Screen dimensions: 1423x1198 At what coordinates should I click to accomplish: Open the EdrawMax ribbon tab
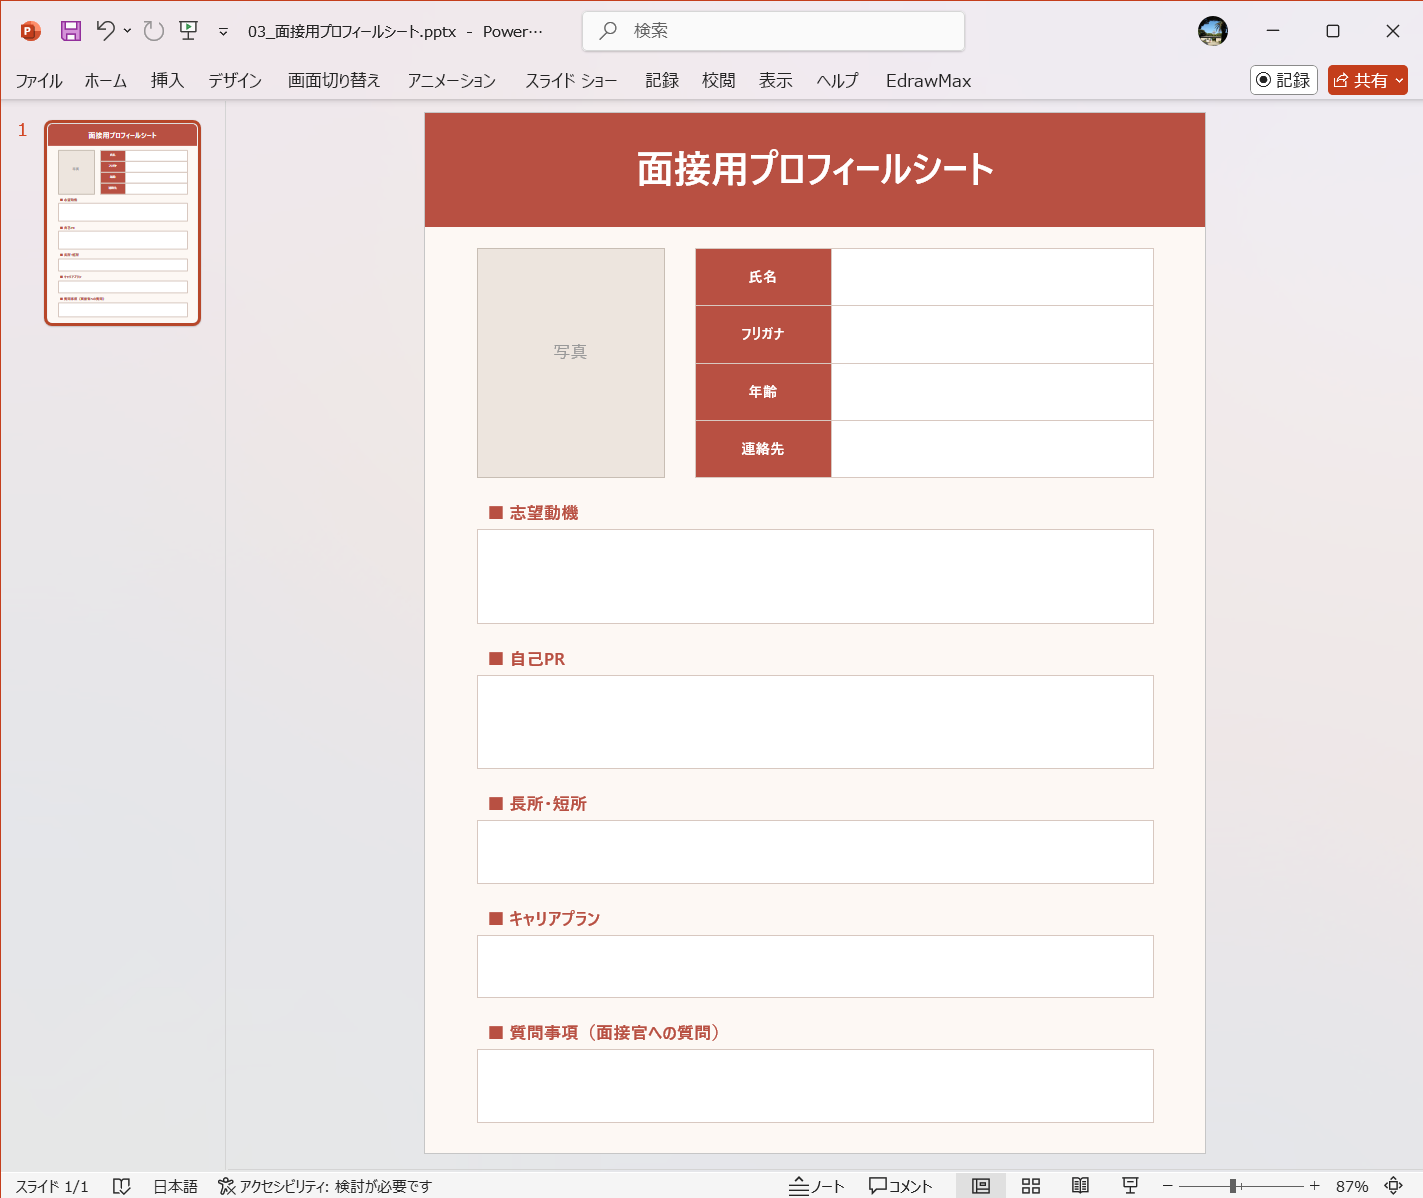(x=927, y=81)
